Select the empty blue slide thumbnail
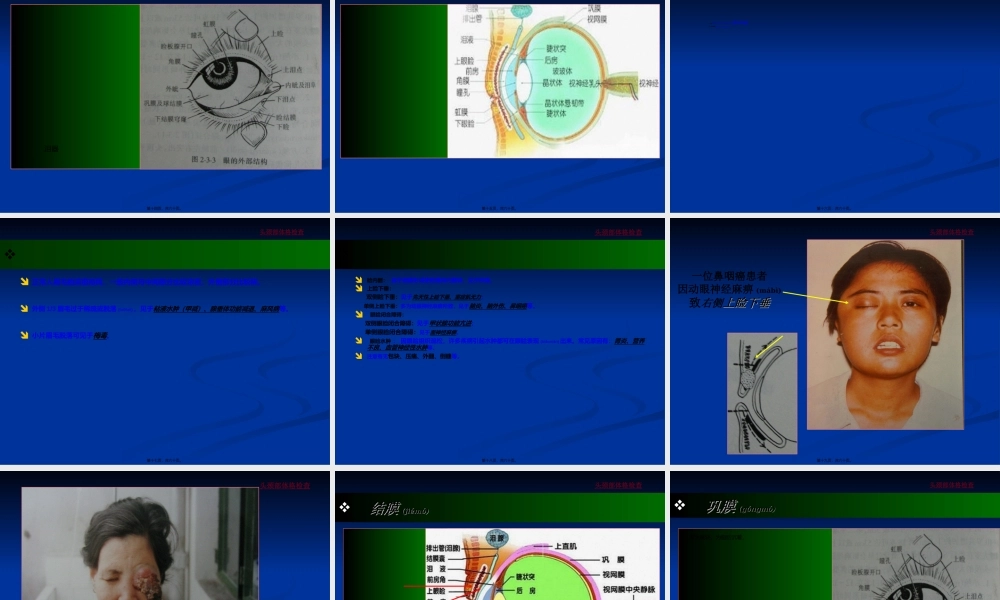This screenshot has width=1000, height=600. tap(834, 105)
